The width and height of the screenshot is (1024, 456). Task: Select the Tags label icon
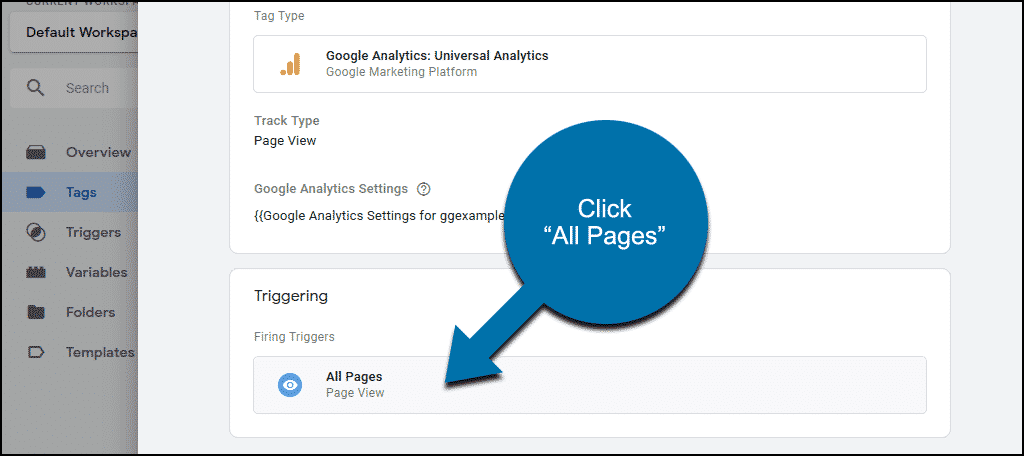35,192
